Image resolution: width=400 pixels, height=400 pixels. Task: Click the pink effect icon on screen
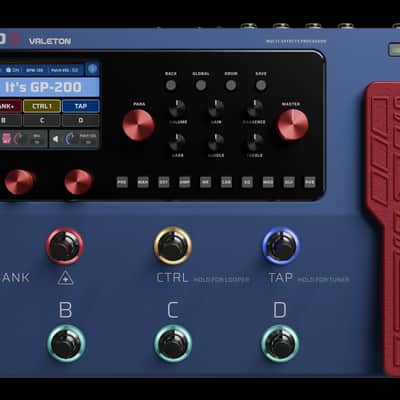pos(6,138)
